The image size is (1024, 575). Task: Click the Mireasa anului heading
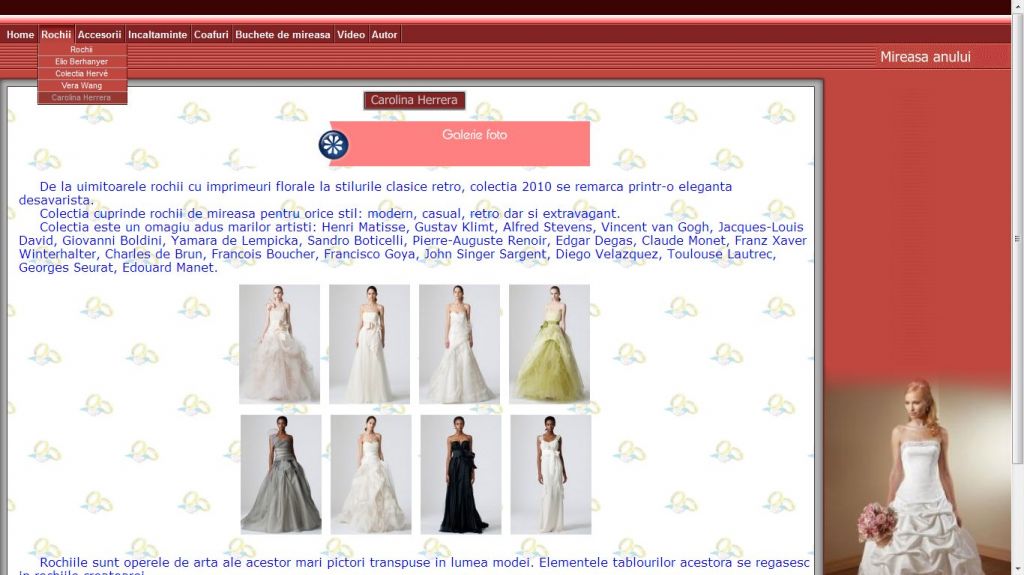[x=925, y=57]
